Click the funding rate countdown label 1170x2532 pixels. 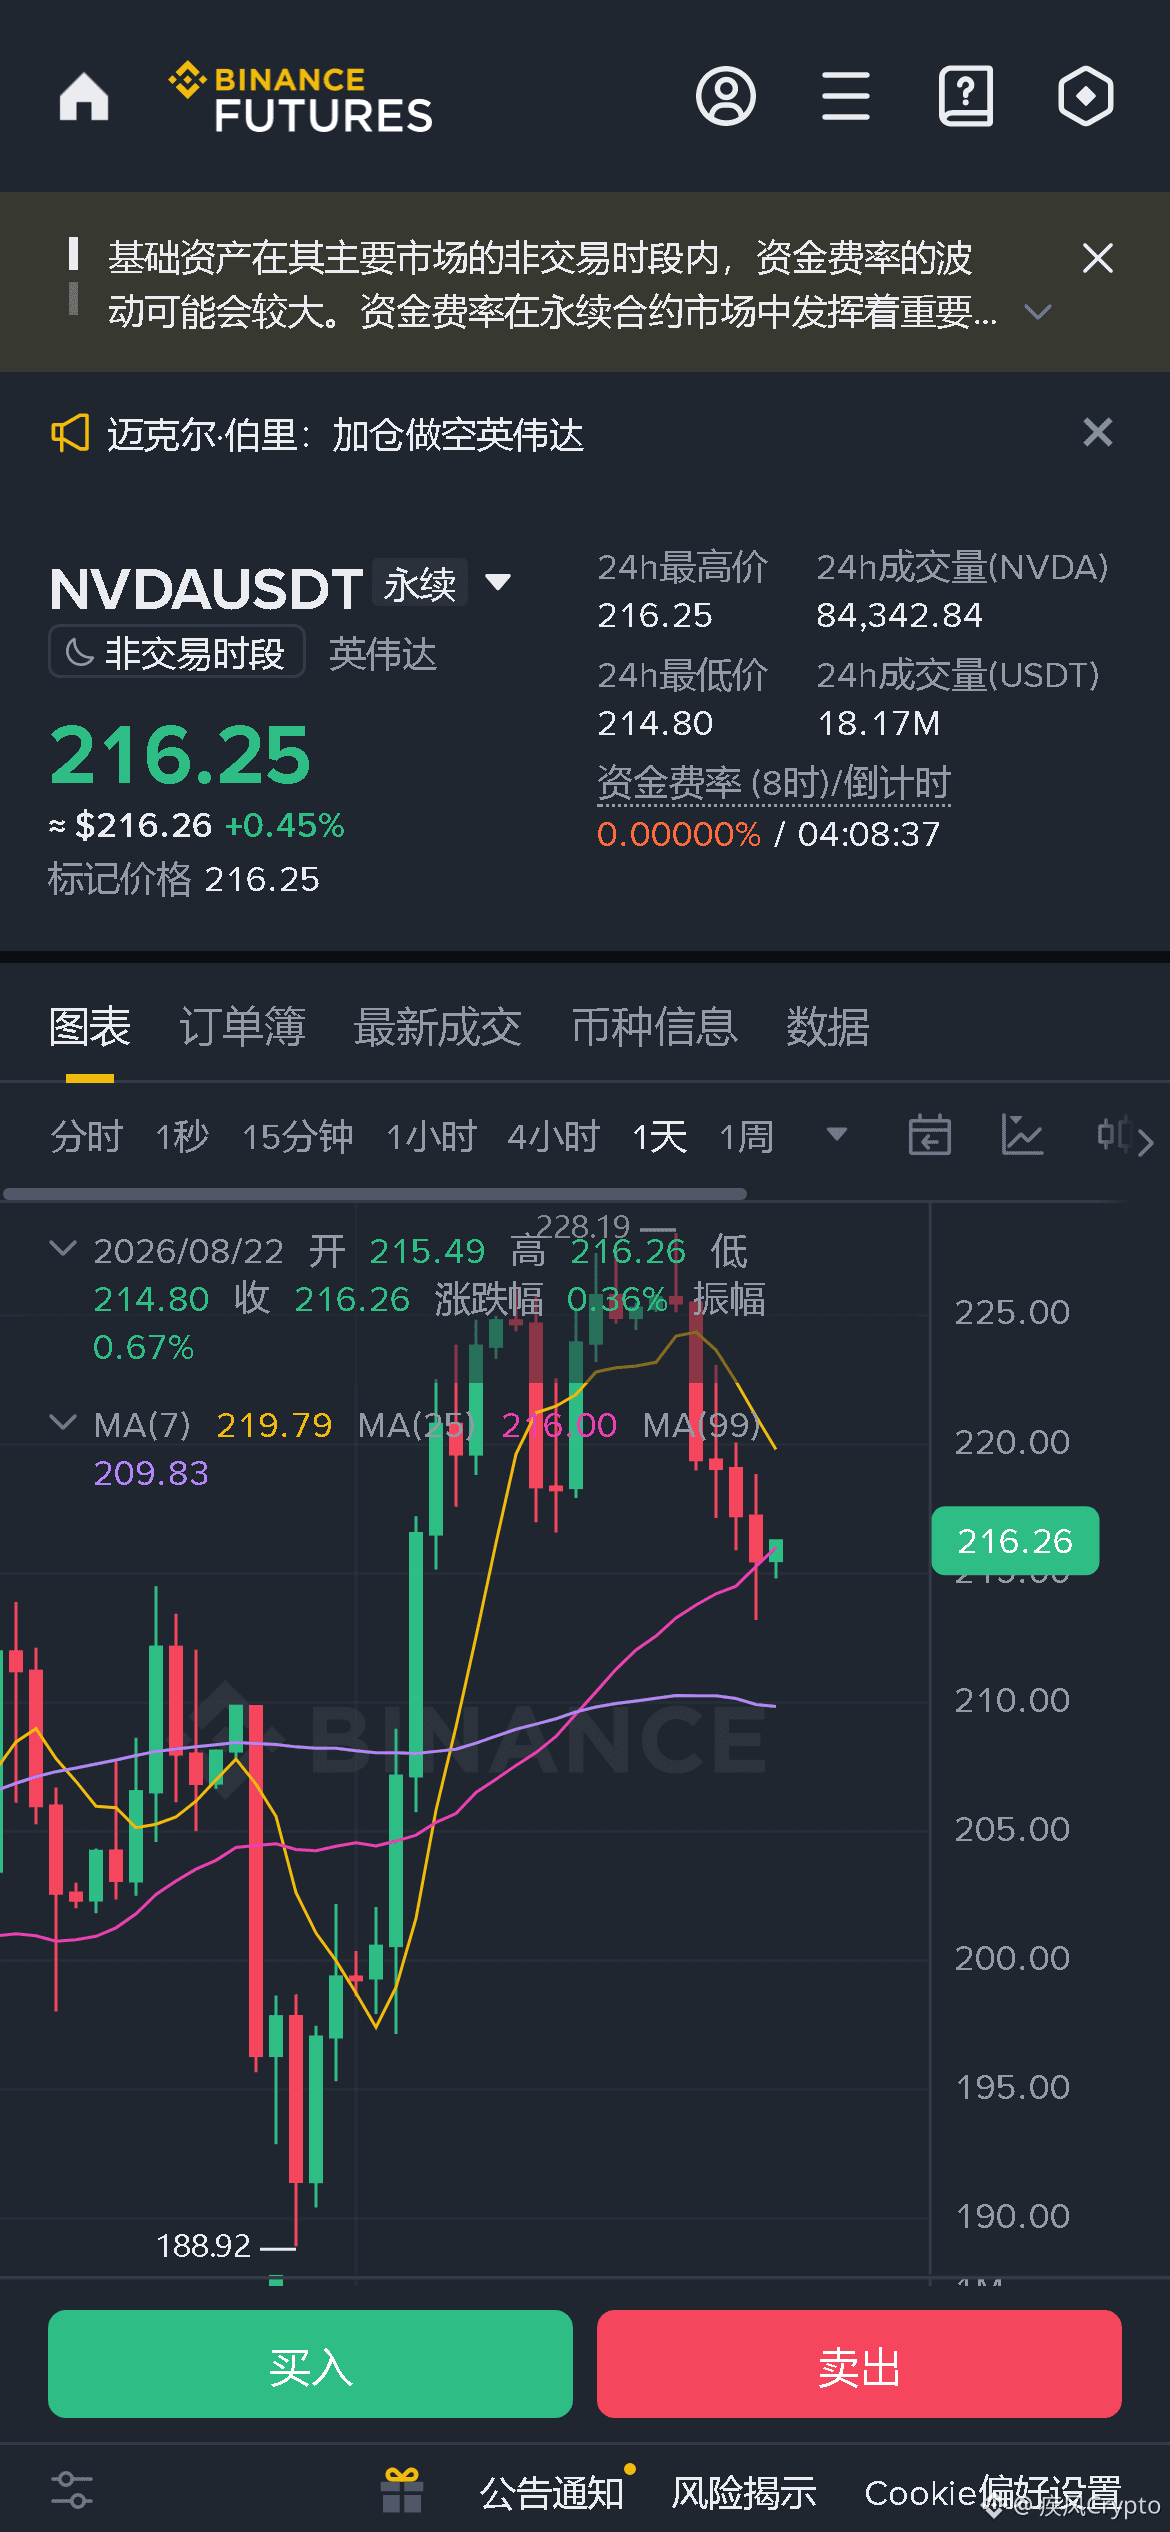point(773,782)
